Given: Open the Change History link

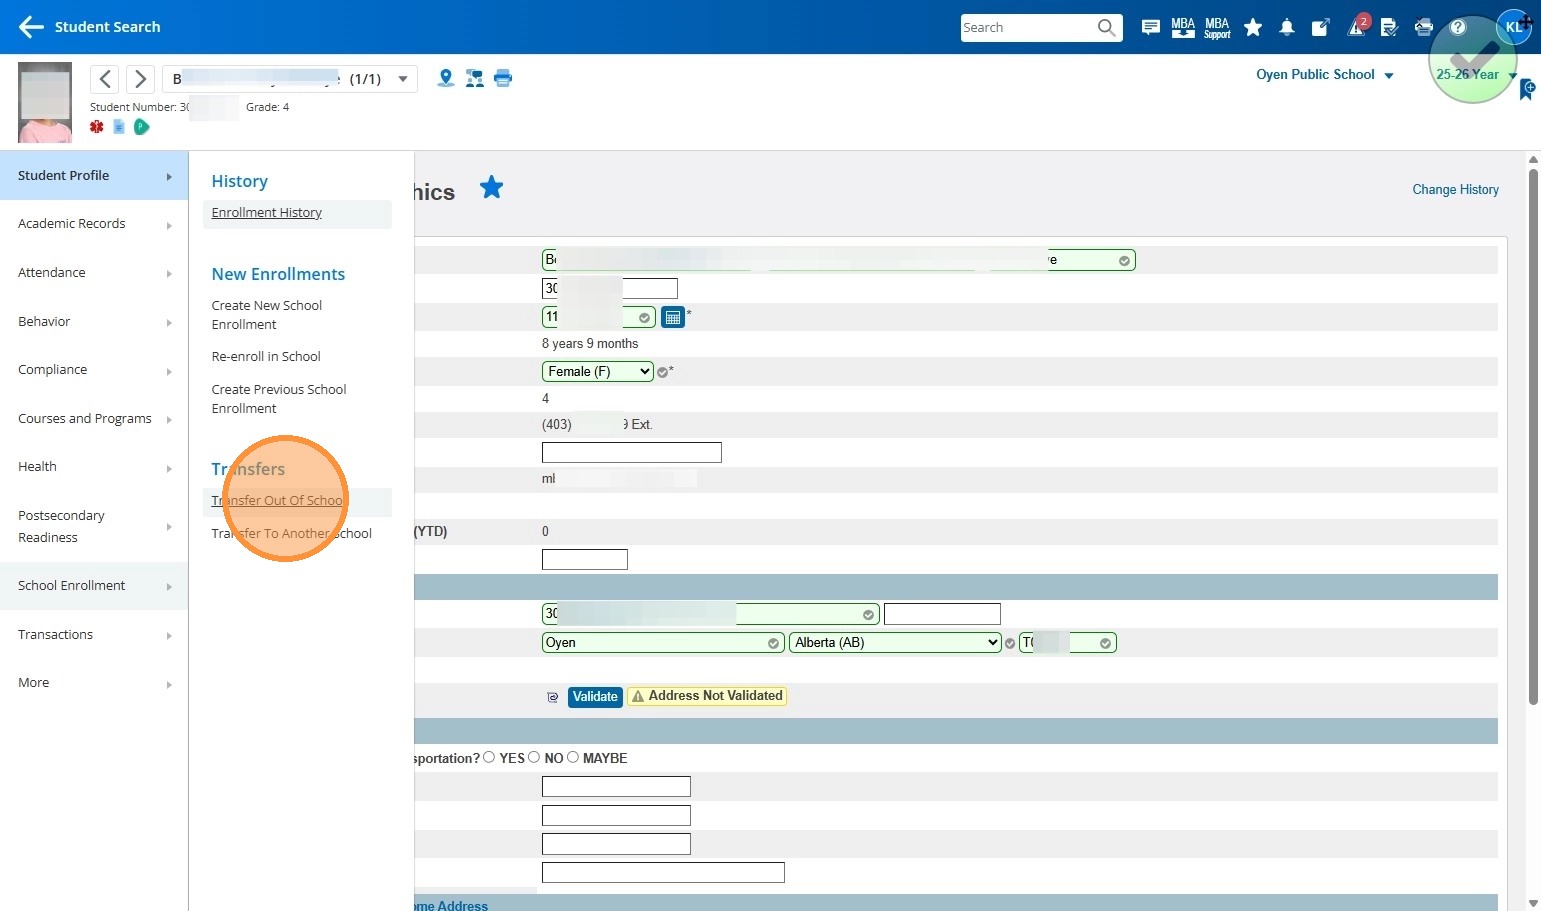Looking at the screenshot, I should (1455, 190).
